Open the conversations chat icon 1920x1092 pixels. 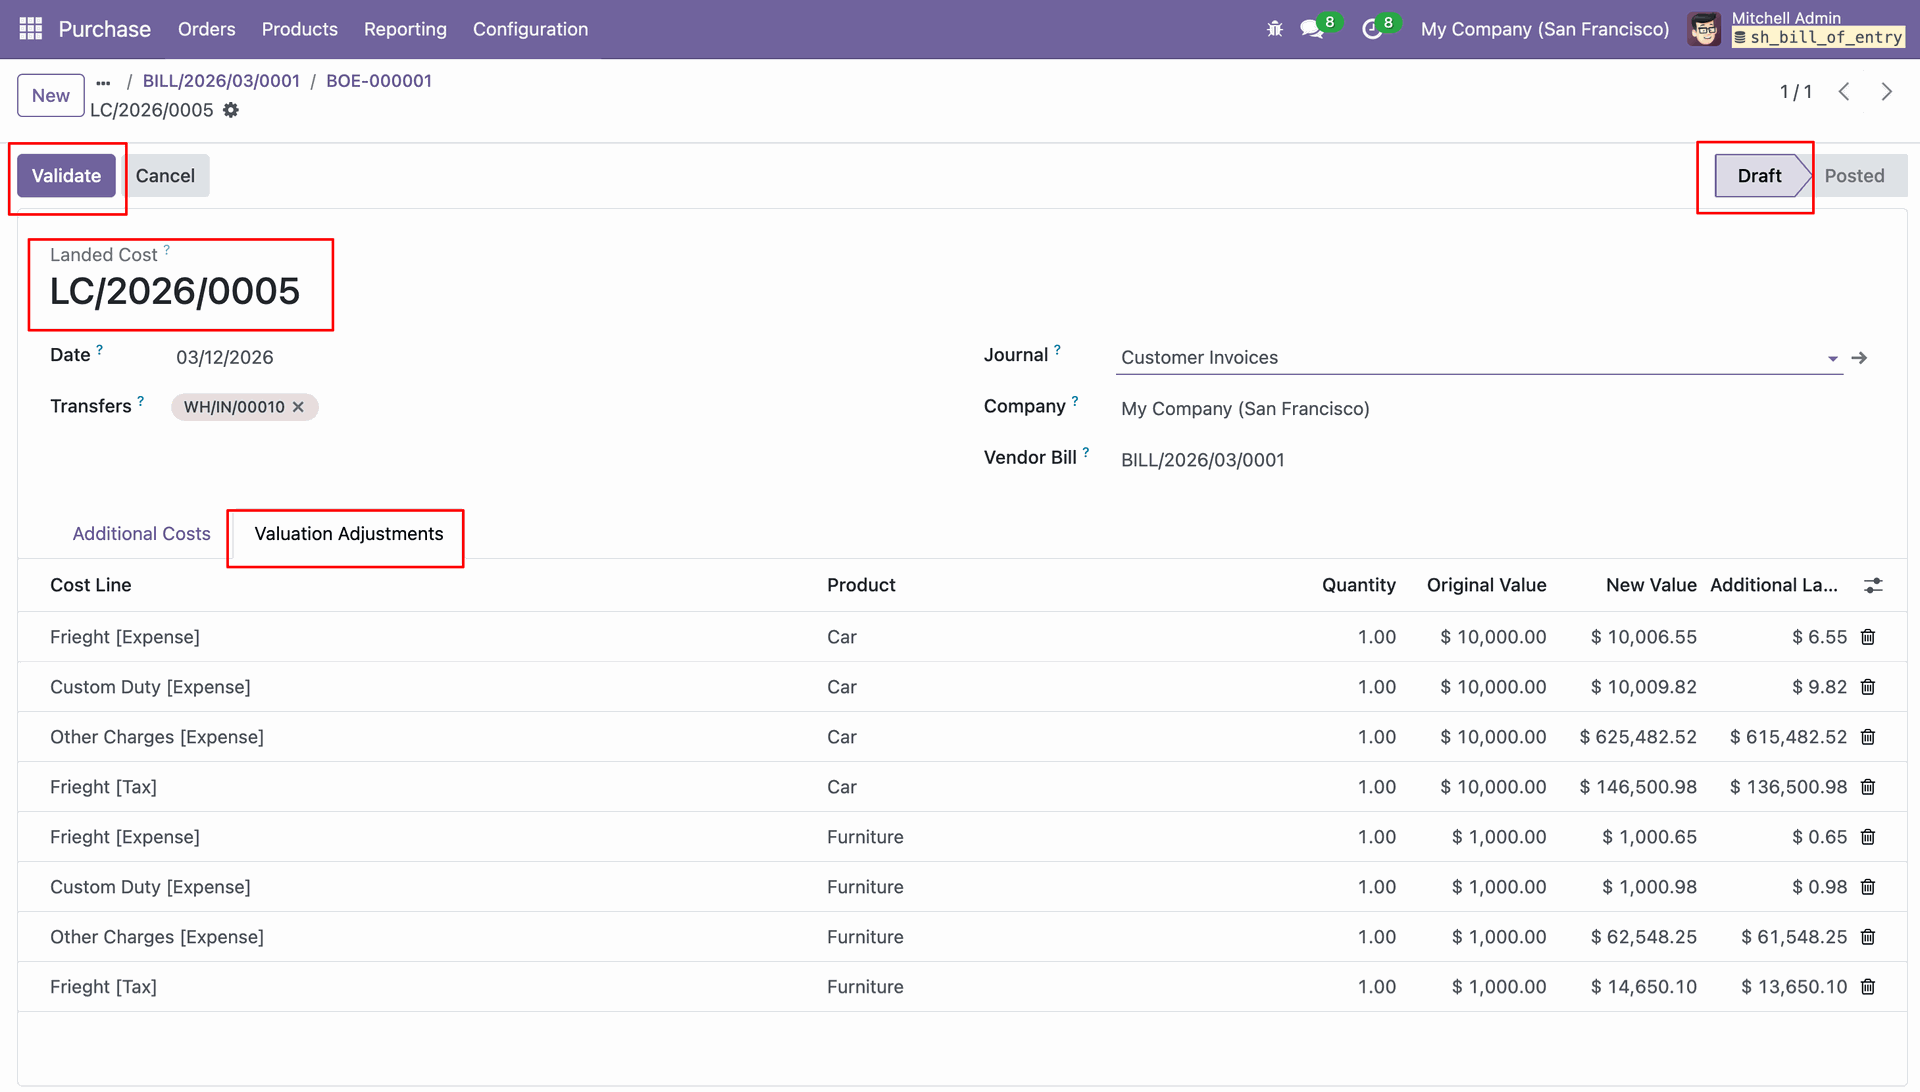pyautogui.click(x=1311, y=29)
